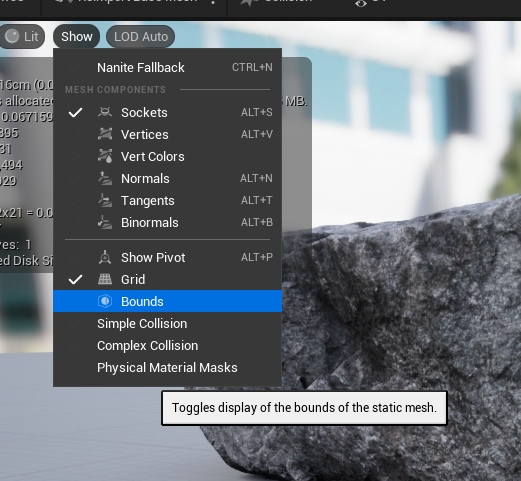Click the Sockets icon in Show menu
The width and height of the screenshot is (521, 481).
(x=105, y=112)
